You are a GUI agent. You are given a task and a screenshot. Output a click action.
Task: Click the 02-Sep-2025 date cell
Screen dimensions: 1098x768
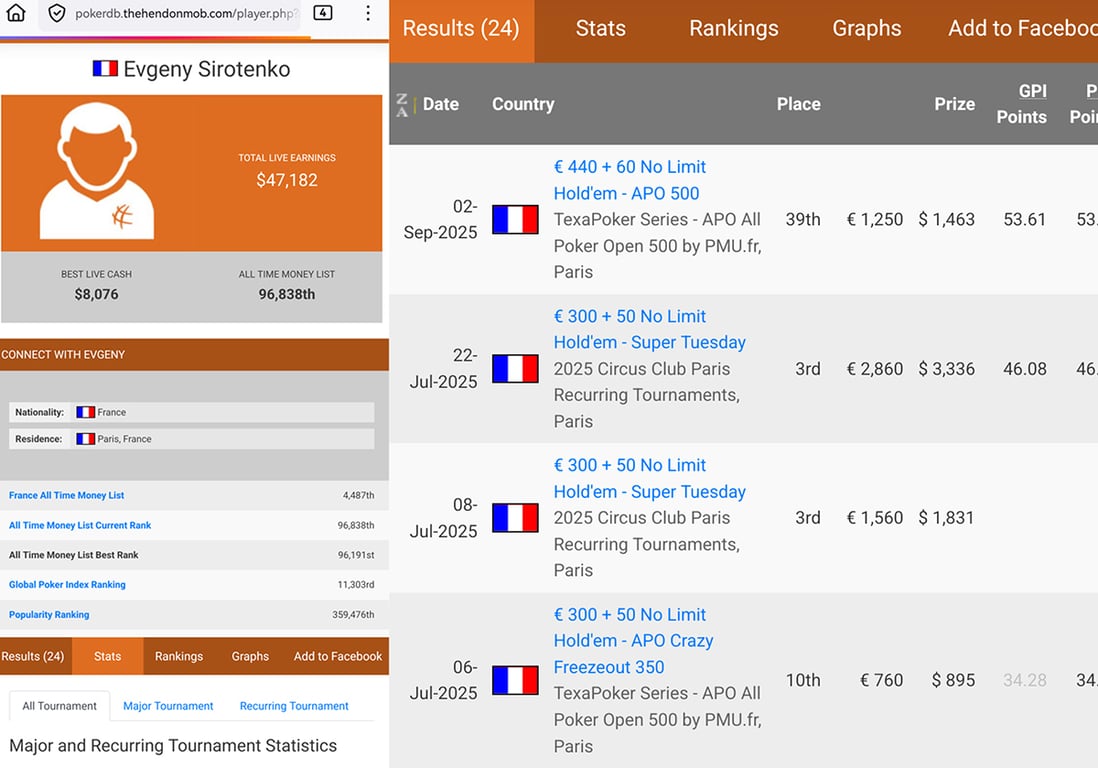(x=440, y=219)
